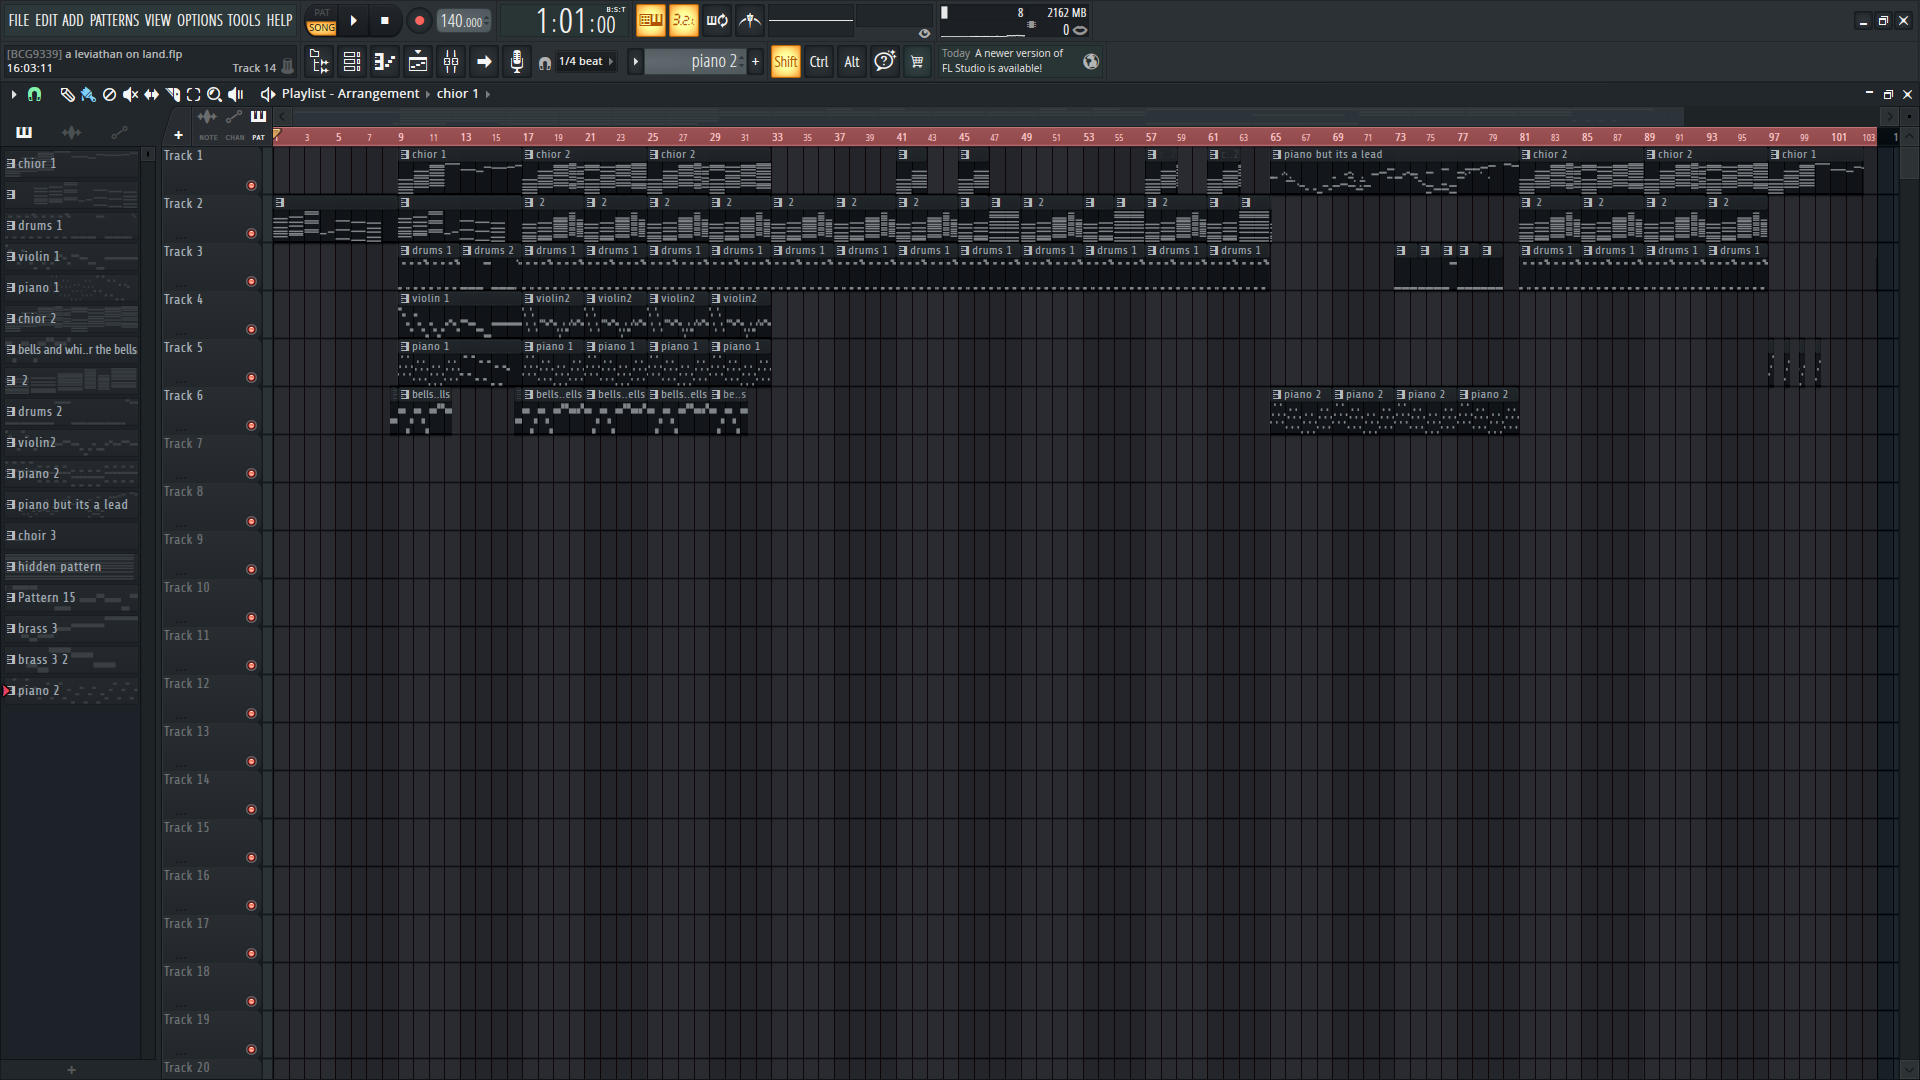The width and height of the screenshot is (1920, 1080).
Task: Open the 1/4 beat snap dropdown
Action: point(585,62)
